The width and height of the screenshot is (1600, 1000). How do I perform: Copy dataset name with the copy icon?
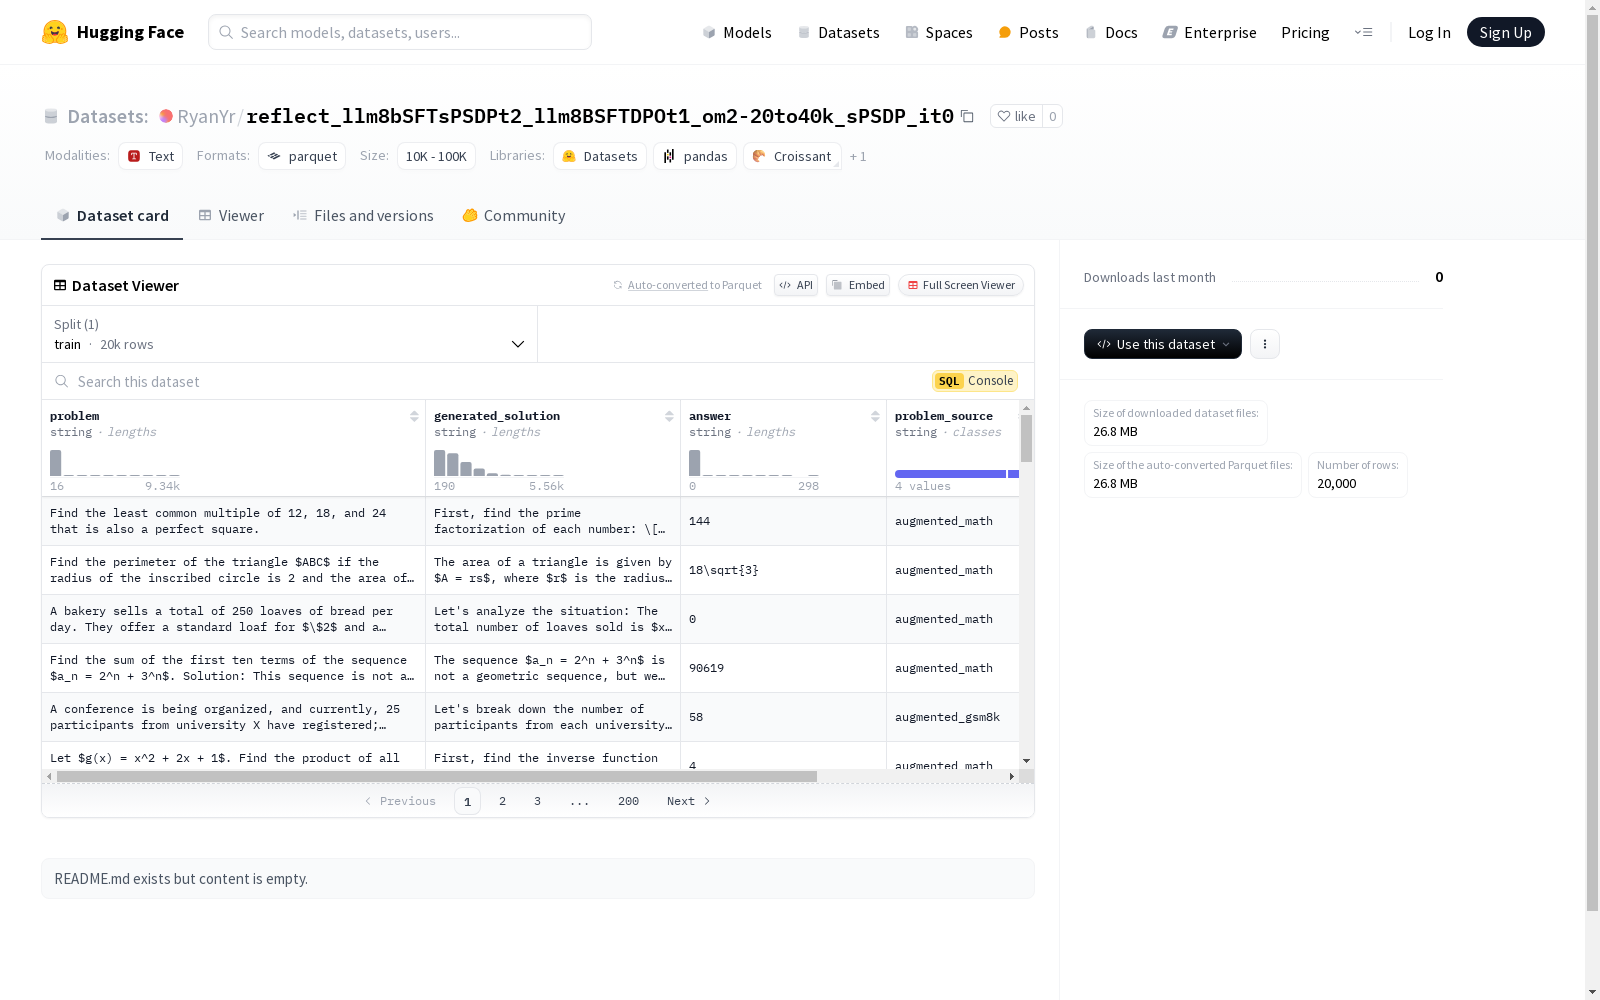point(967,116)
